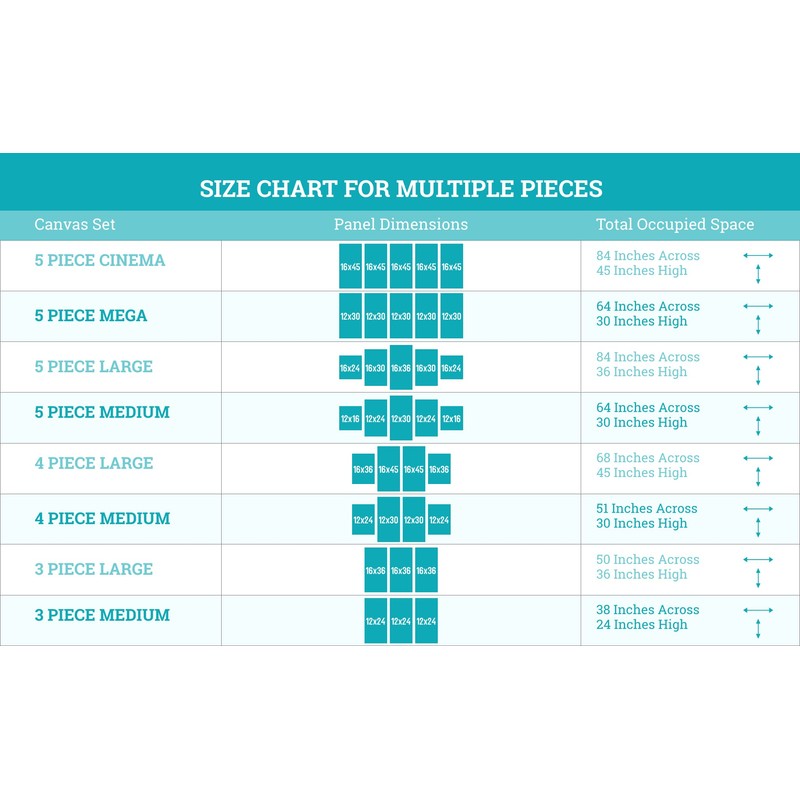Click width arrow icon in 3 Piece Medium row
Screen dimensions: 800x800
click(x=758, y=610)
